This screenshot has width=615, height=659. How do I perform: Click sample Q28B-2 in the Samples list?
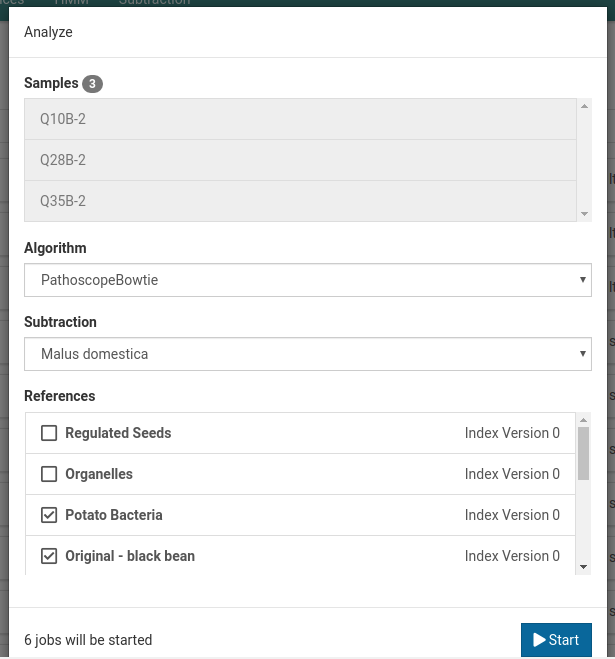click(x=300, y=160)
